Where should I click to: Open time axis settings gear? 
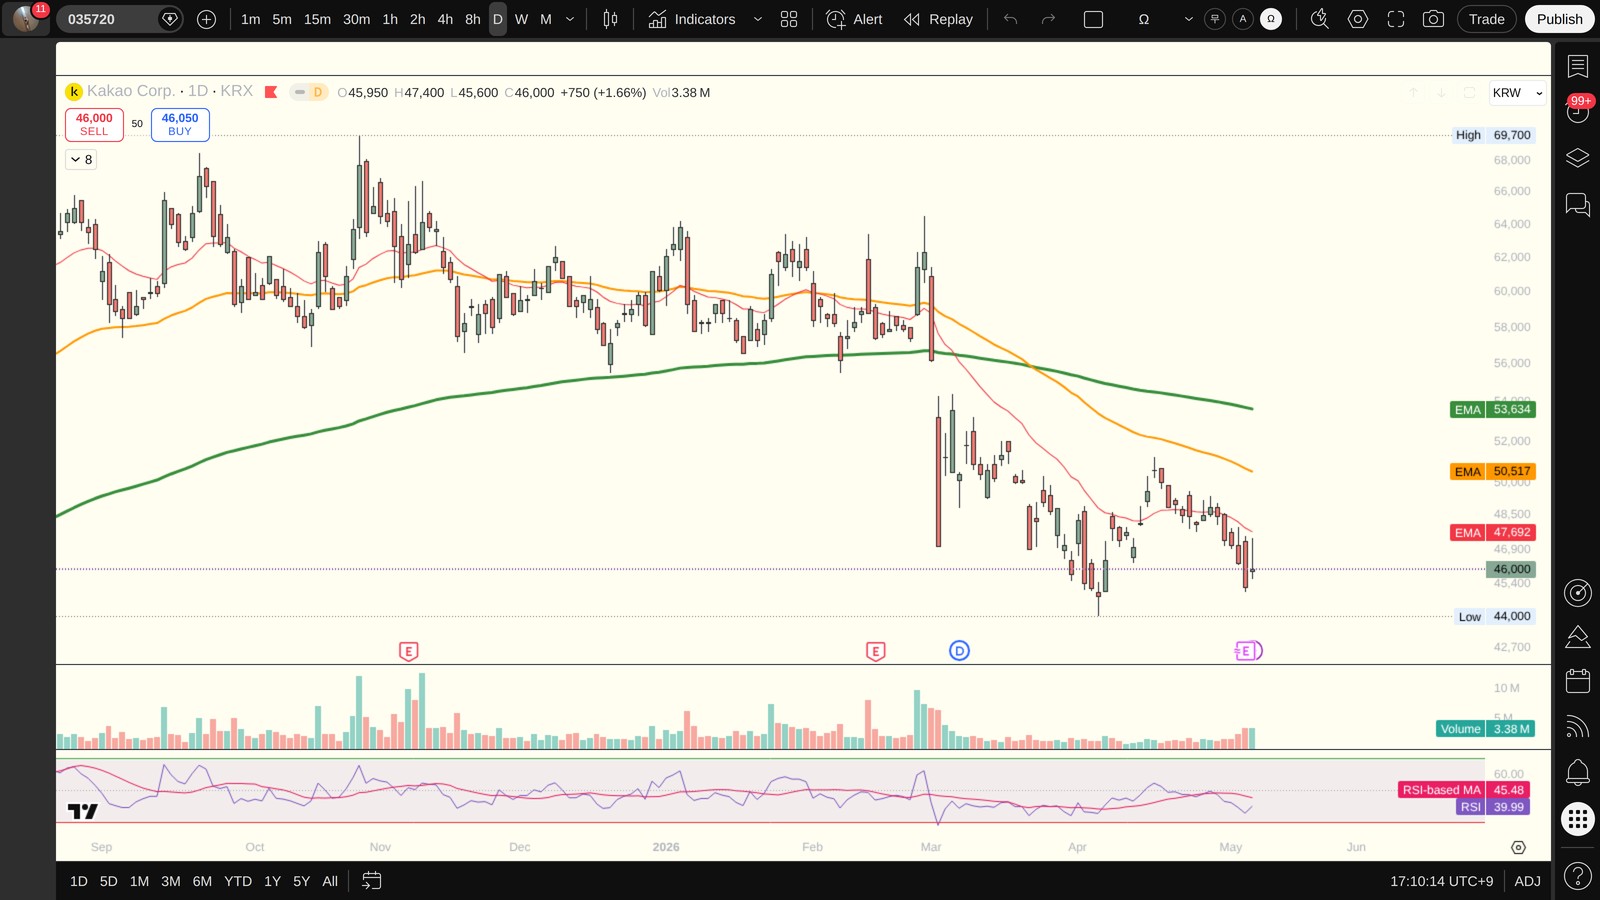tap(1518, 847)
